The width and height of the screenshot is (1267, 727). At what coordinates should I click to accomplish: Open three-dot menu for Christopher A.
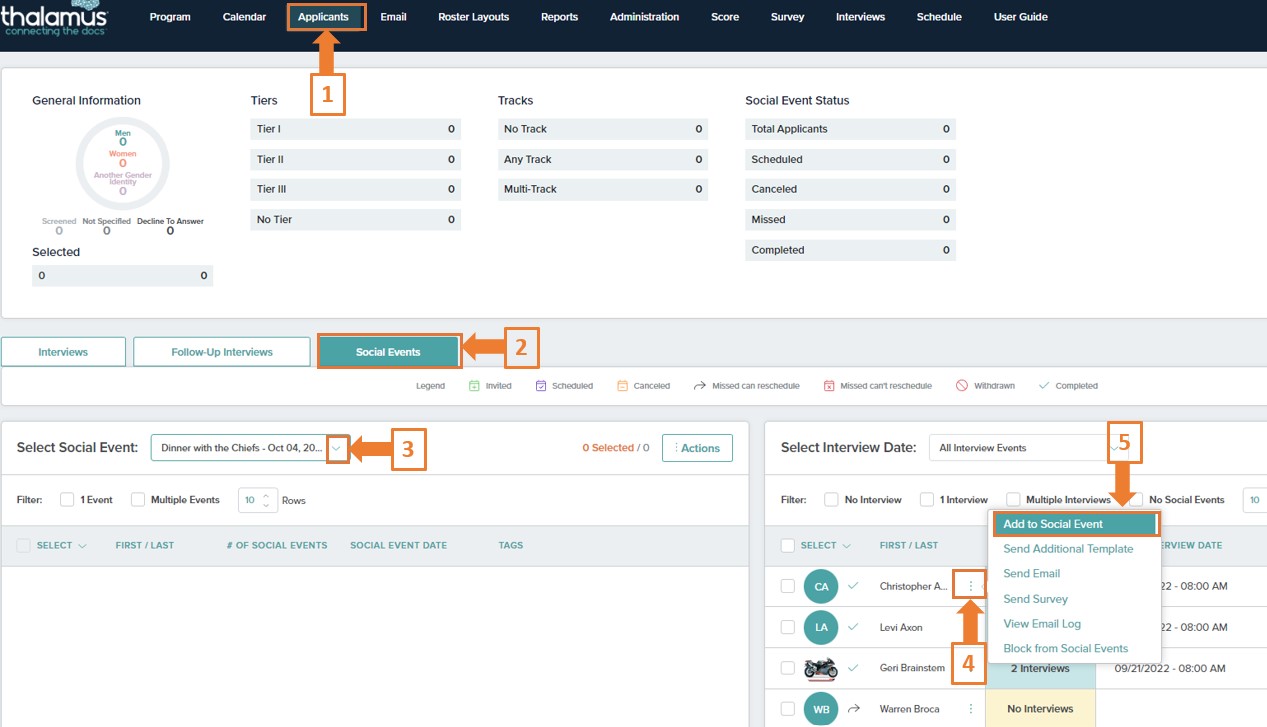coord(970,586)
